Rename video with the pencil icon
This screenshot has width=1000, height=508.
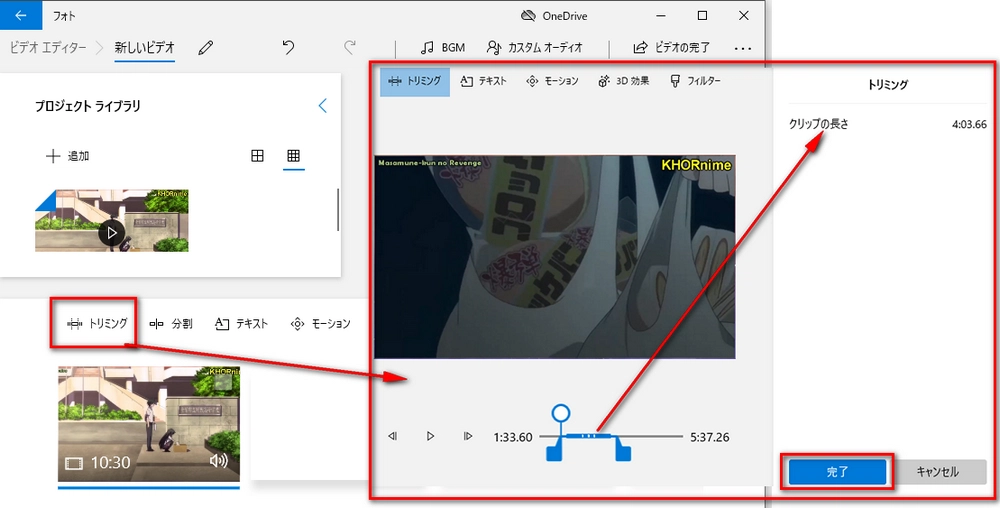click(x=206, y=47)
